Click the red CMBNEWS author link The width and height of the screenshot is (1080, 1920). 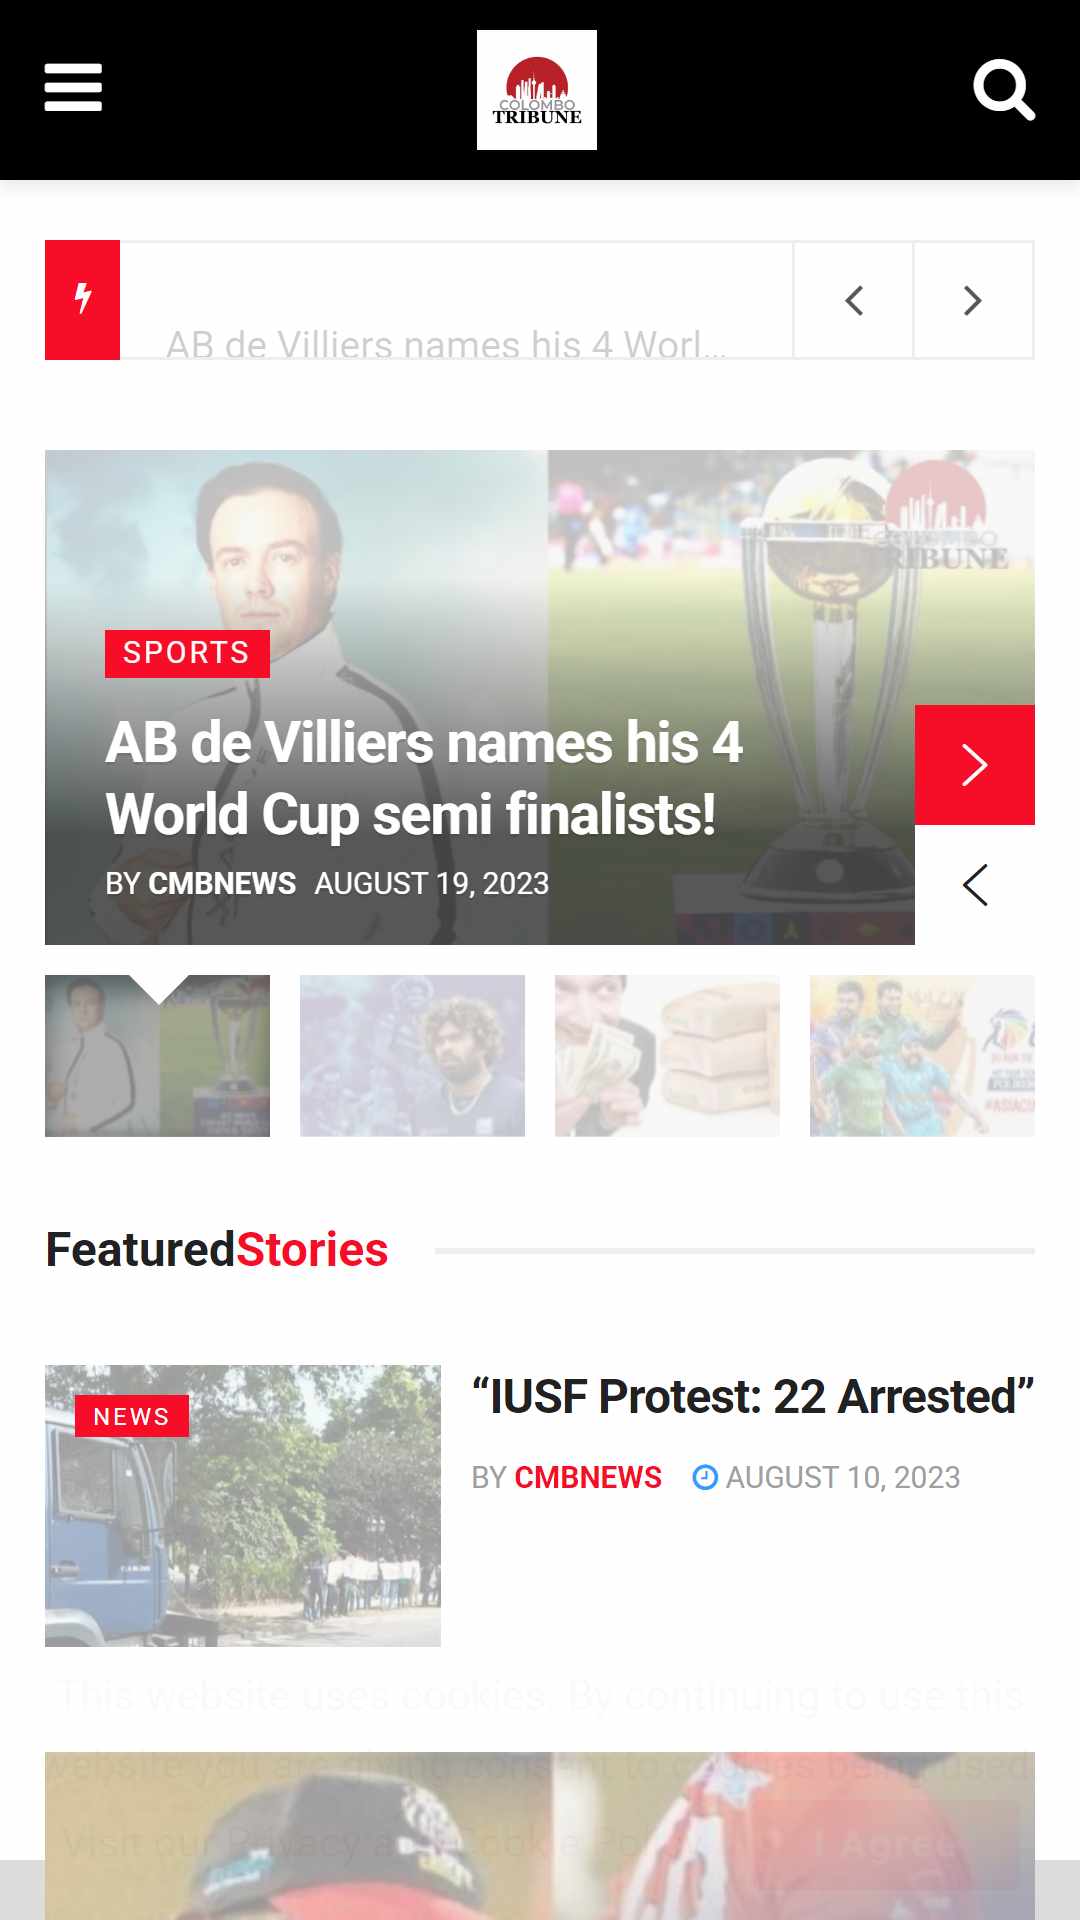coord(588,1477)
